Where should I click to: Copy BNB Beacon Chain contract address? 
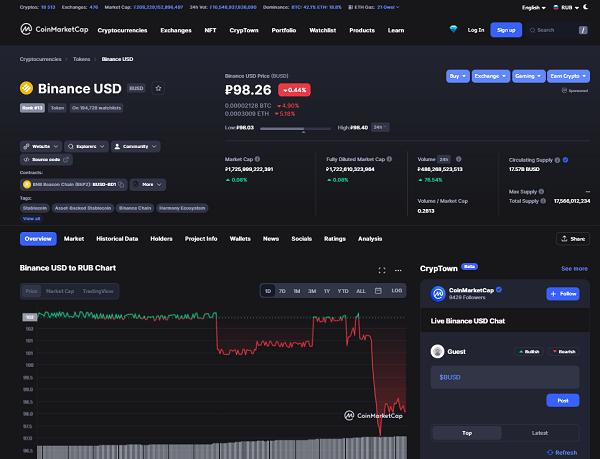(121, 184)
